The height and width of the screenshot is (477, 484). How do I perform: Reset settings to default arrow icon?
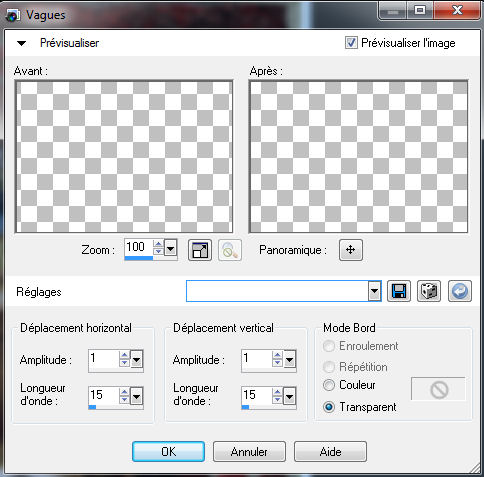point(460,291)
